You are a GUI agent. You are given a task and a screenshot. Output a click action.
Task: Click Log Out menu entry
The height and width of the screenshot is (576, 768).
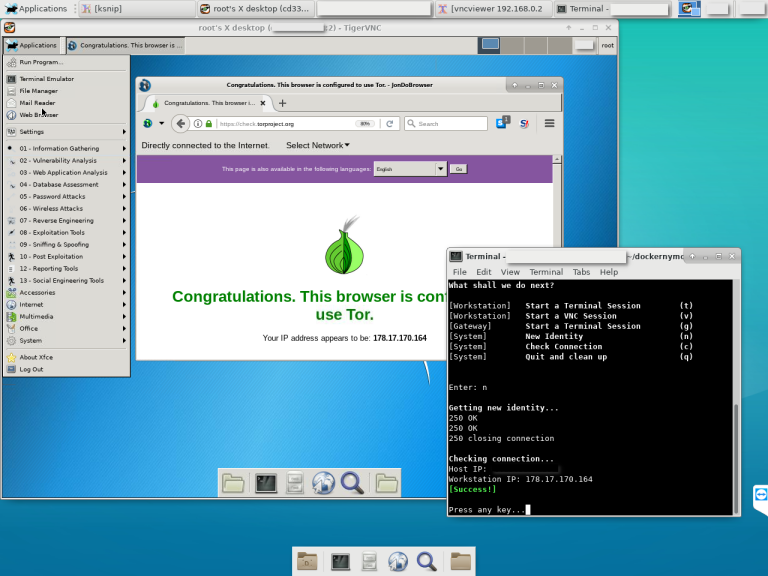pyautogui.click(x=67, y=369)
